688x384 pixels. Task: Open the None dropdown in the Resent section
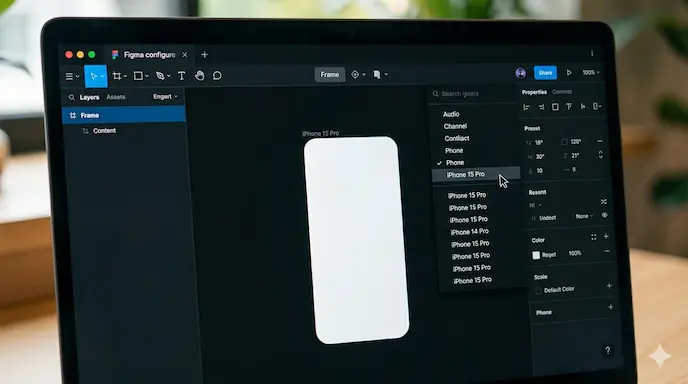584,216
